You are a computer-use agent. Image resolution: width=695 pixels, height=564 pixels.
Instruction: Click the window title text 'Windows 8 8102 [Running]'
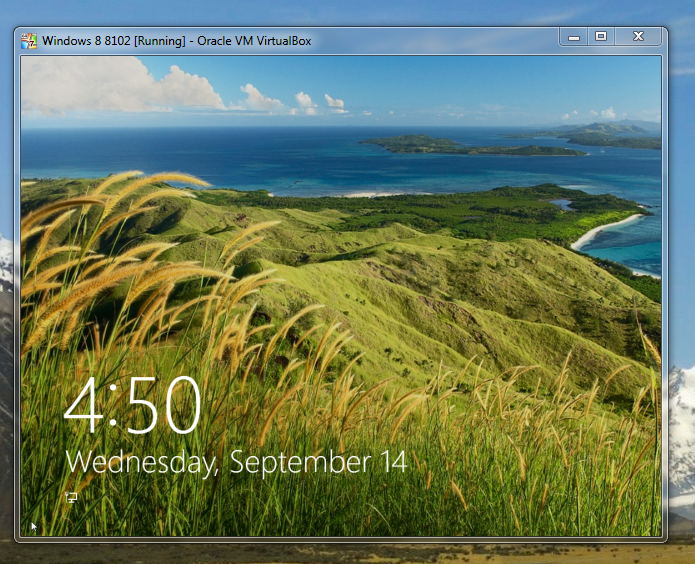pyautogui.click(x=112, y=41)
